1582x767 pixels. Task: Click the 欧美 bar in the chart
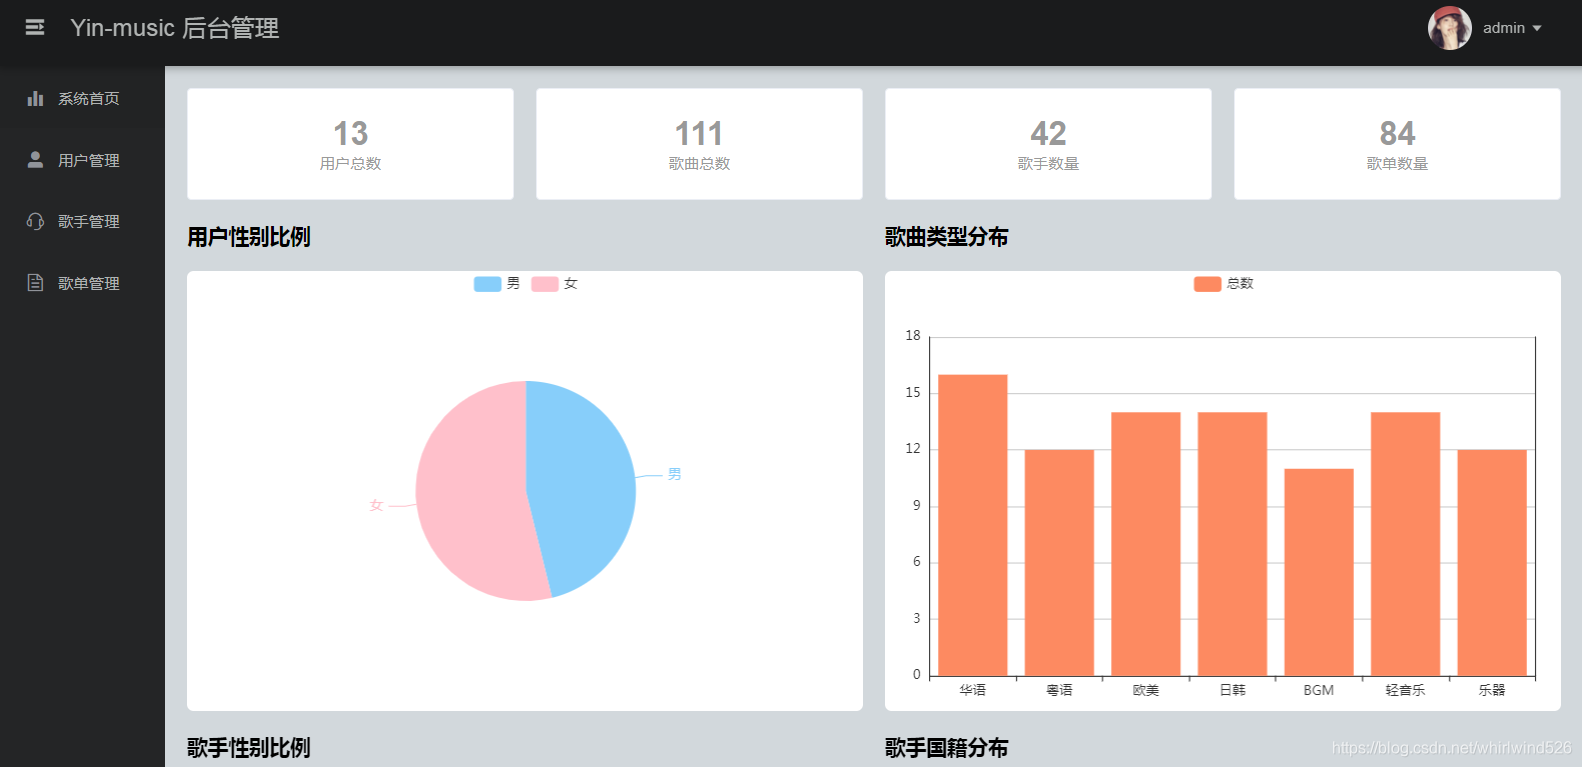click(1146, 544)
